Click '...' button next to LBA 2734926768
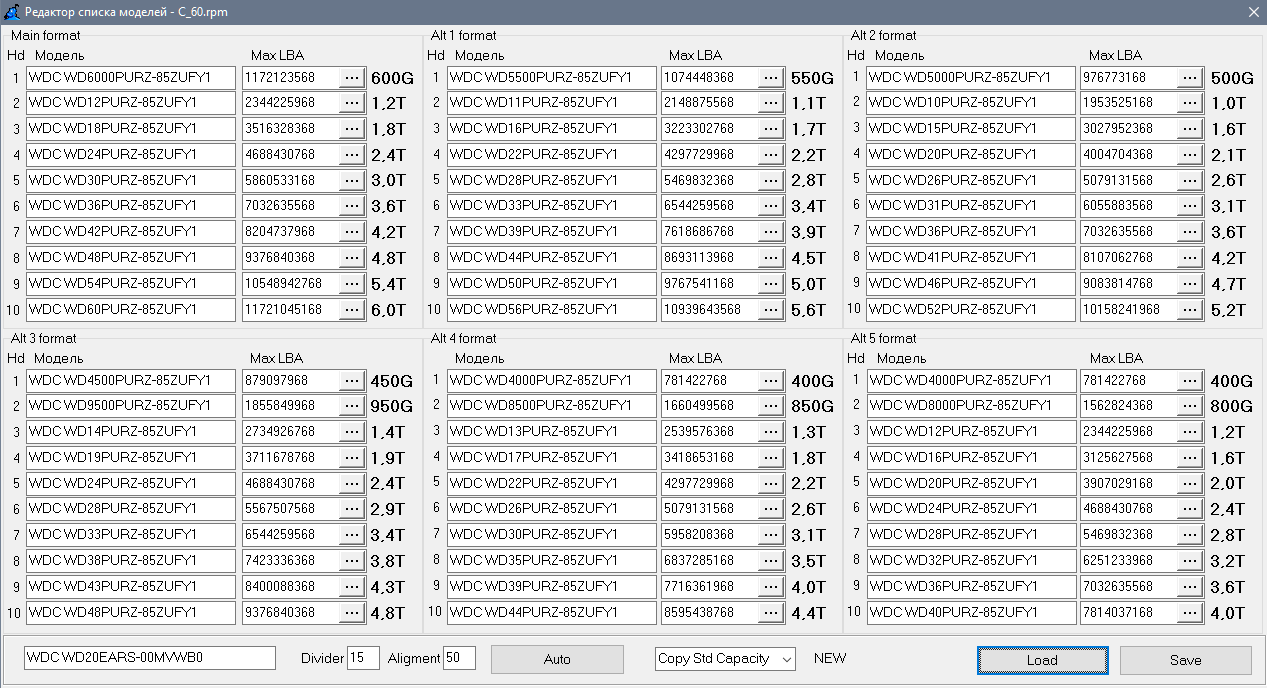This screenshot has width=1267, height=688. [352, 432]
